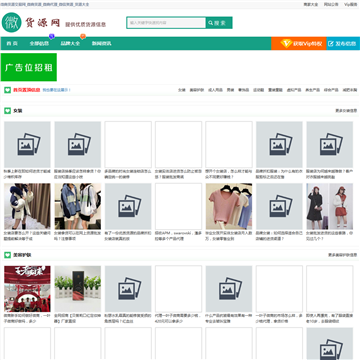Open the red exhibition booth thumbnail
The width and height of the screenshot is (360, 360).
pos(27,289)
